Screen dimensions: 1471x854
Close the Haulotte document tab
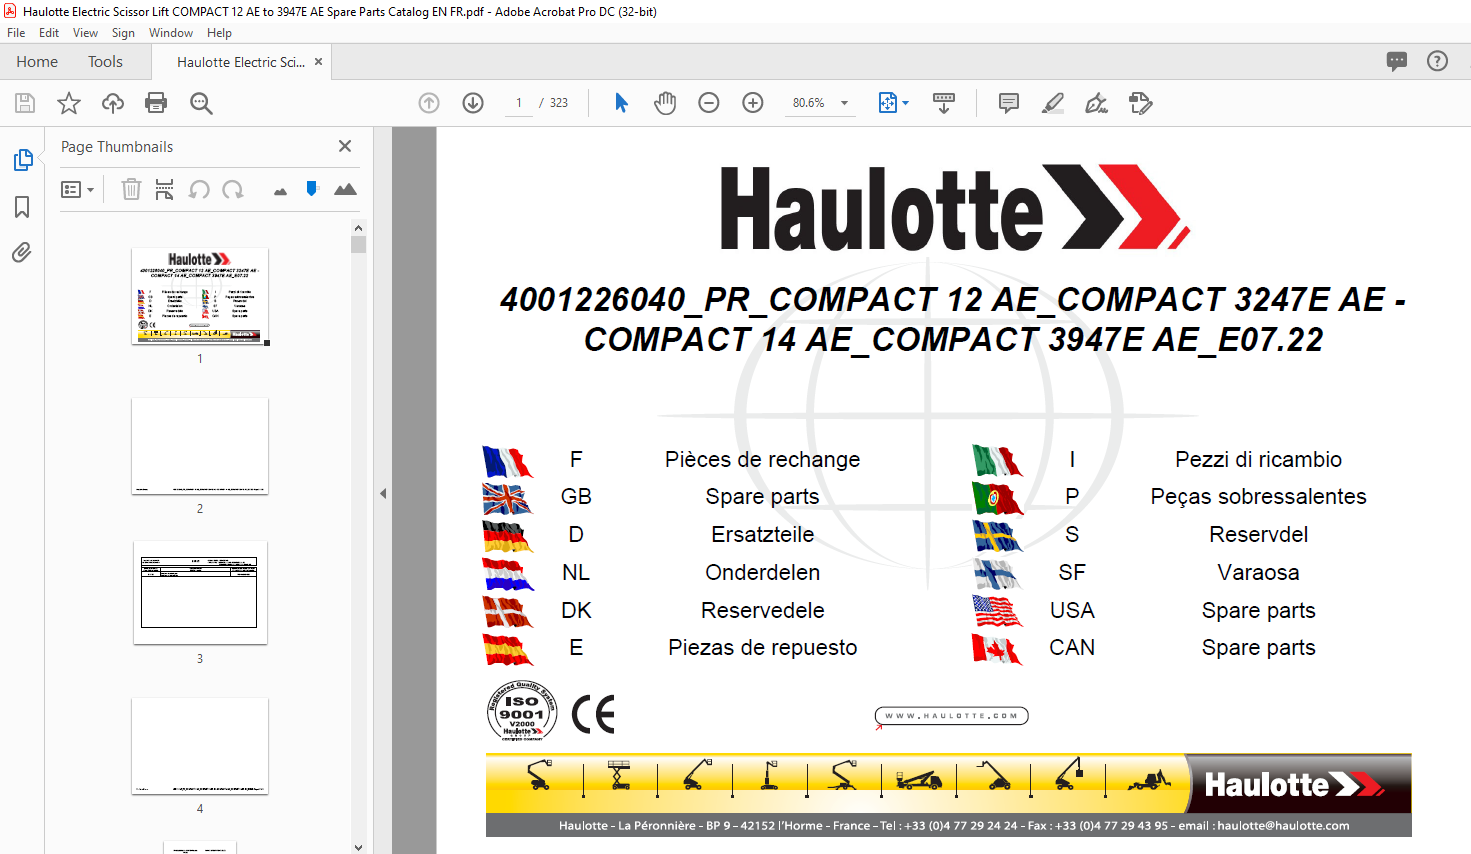click(x=318, y=62)
